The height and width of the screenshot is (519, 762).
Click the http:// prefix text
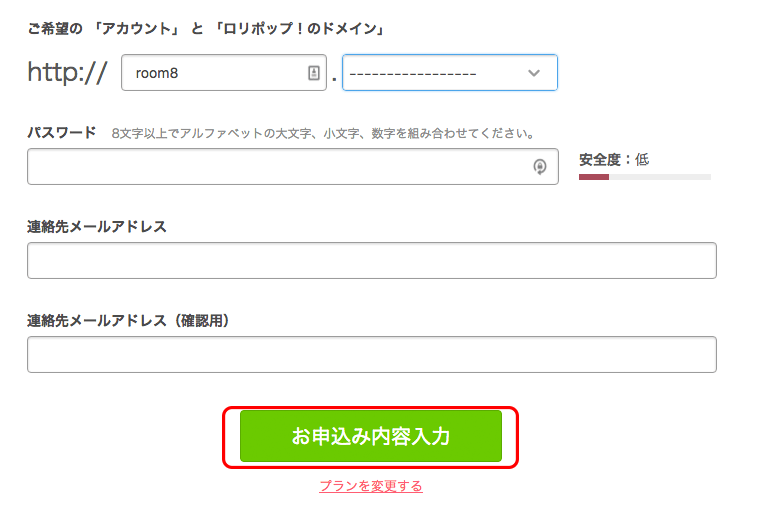pyautogui.click(x=67, y=73)
